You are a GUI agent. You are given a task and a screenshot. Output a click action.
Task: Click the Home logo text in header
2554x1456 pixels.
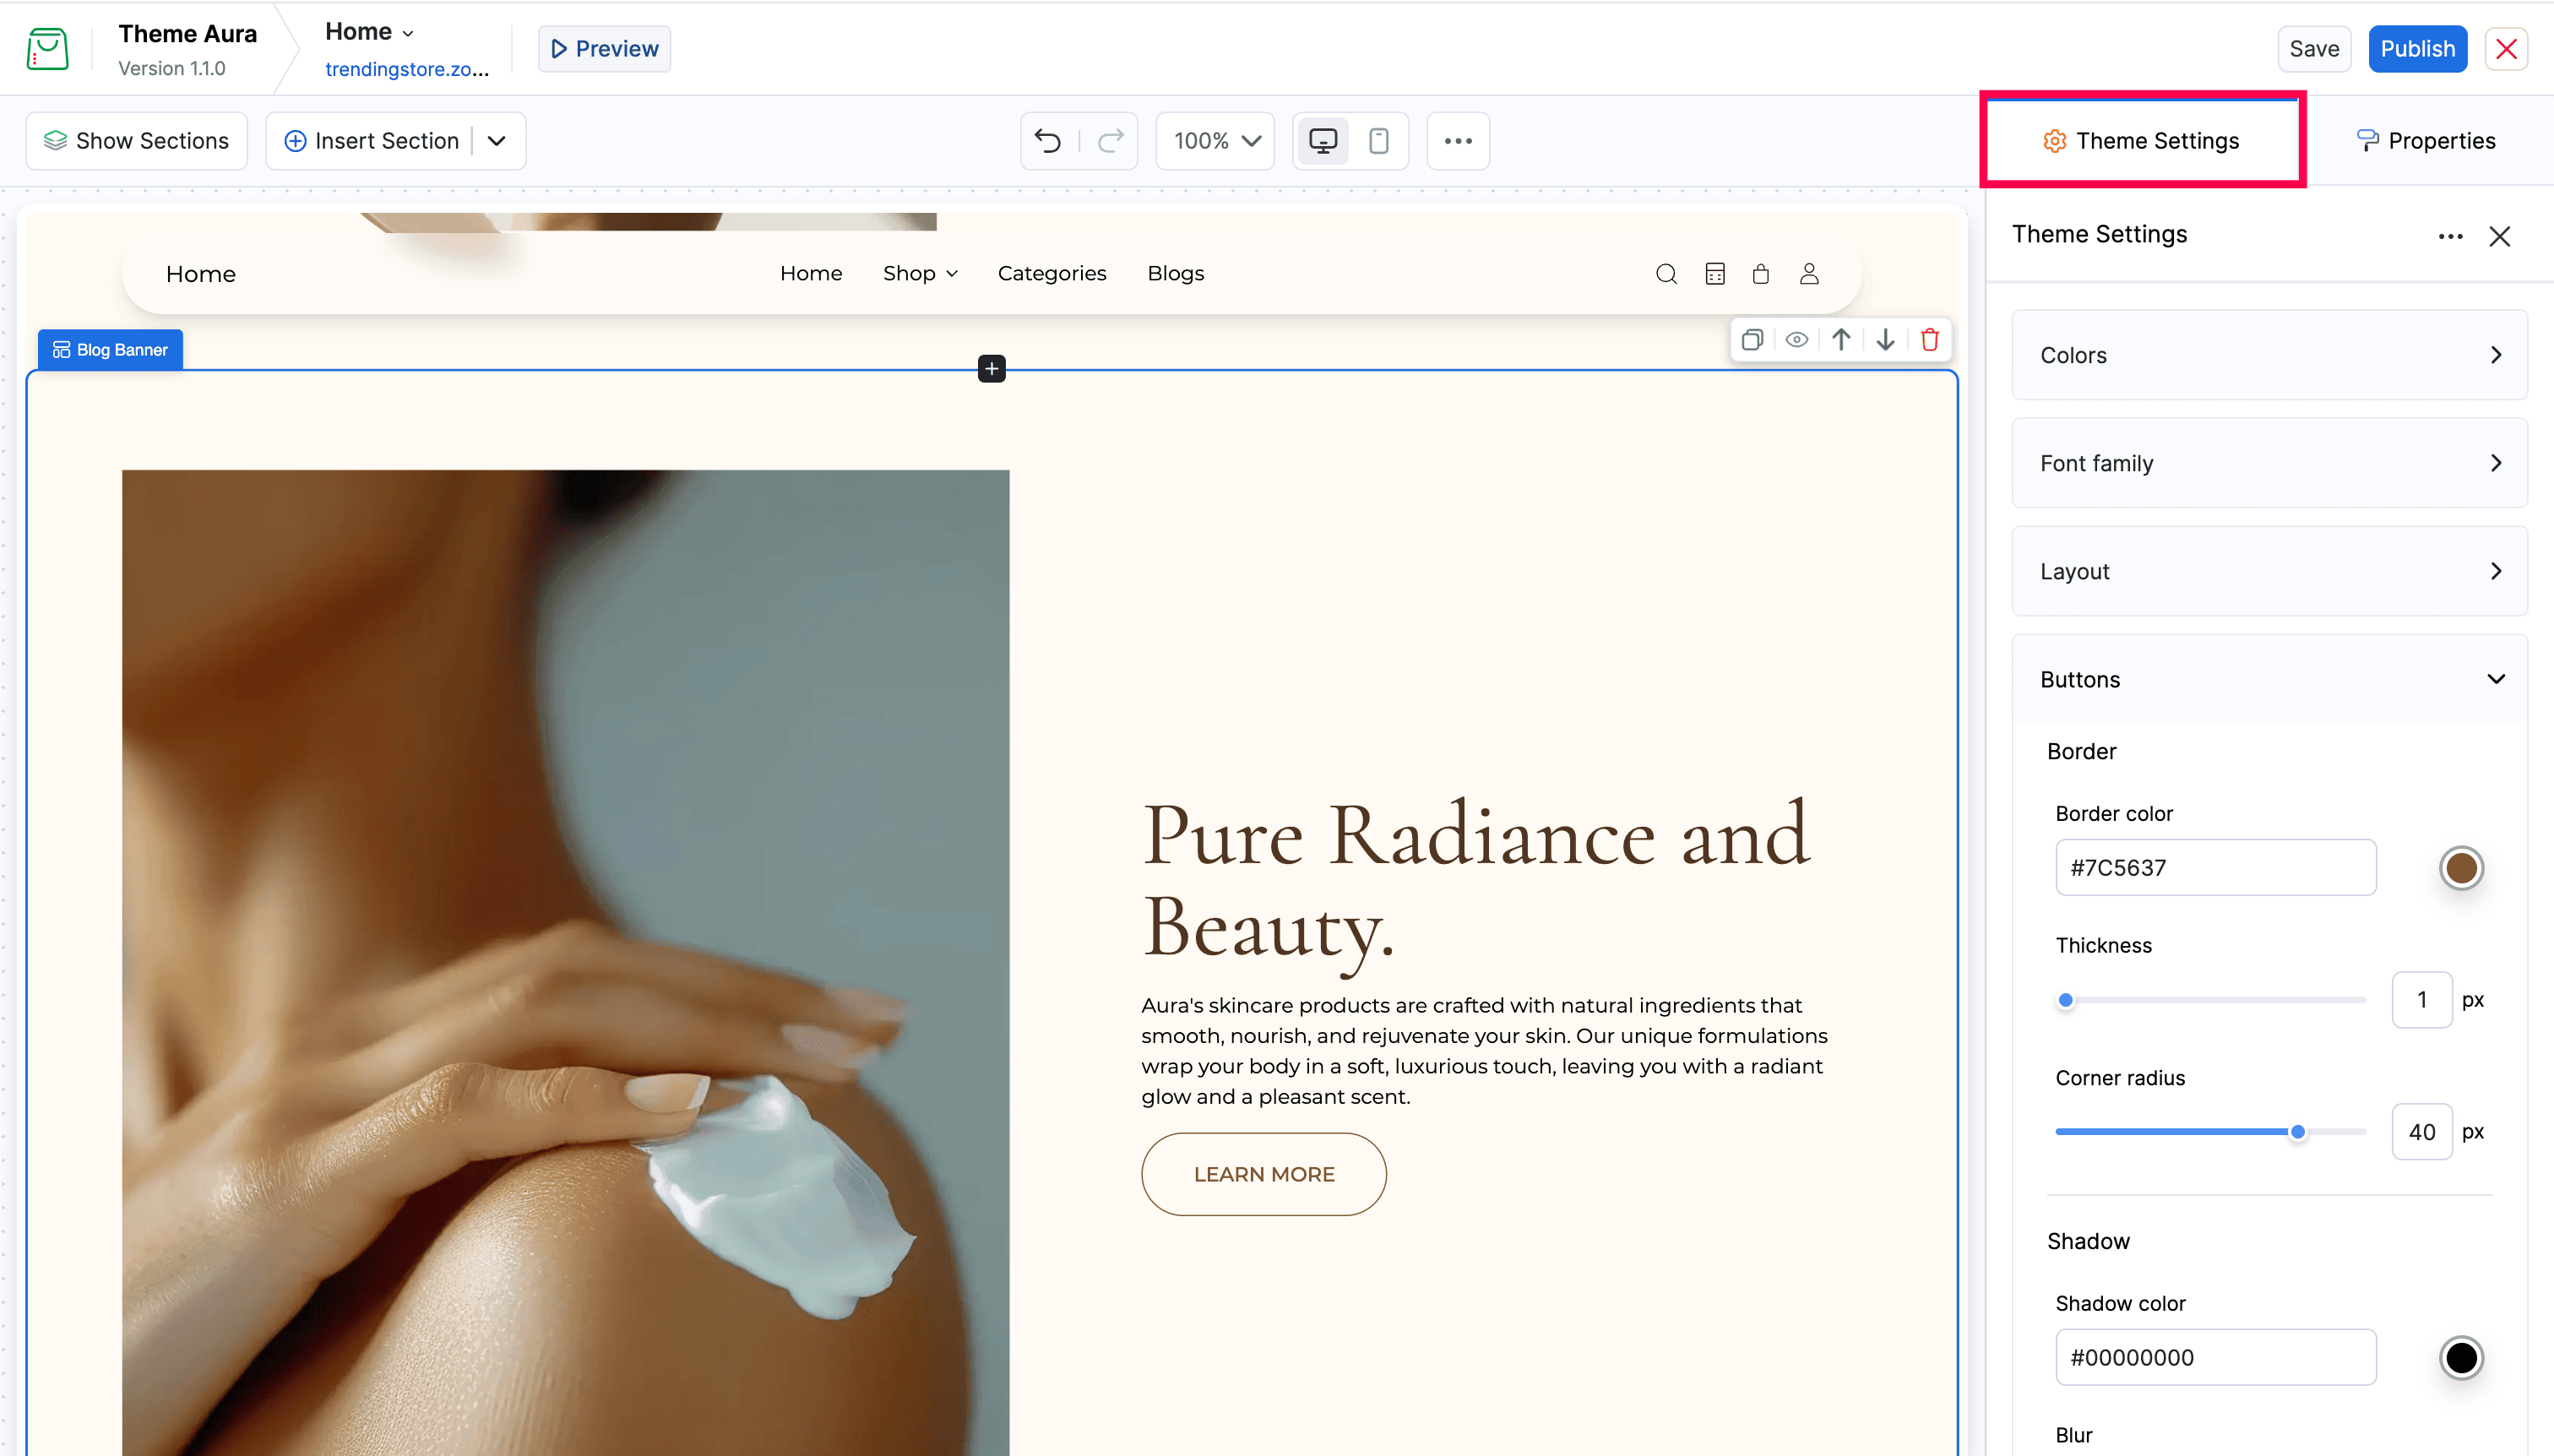(x=201, y=274)
